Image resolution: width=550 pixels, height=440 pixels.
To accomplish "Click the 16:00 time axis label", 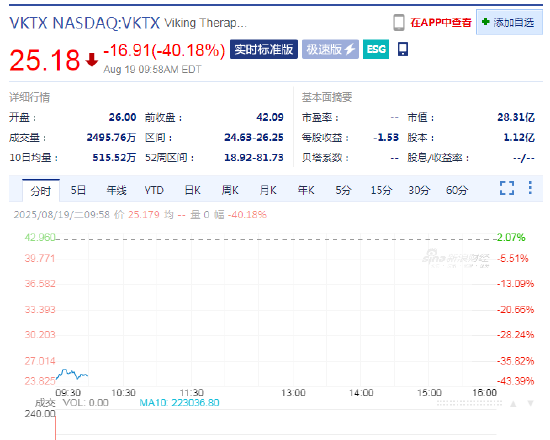I will pos(484,393).
